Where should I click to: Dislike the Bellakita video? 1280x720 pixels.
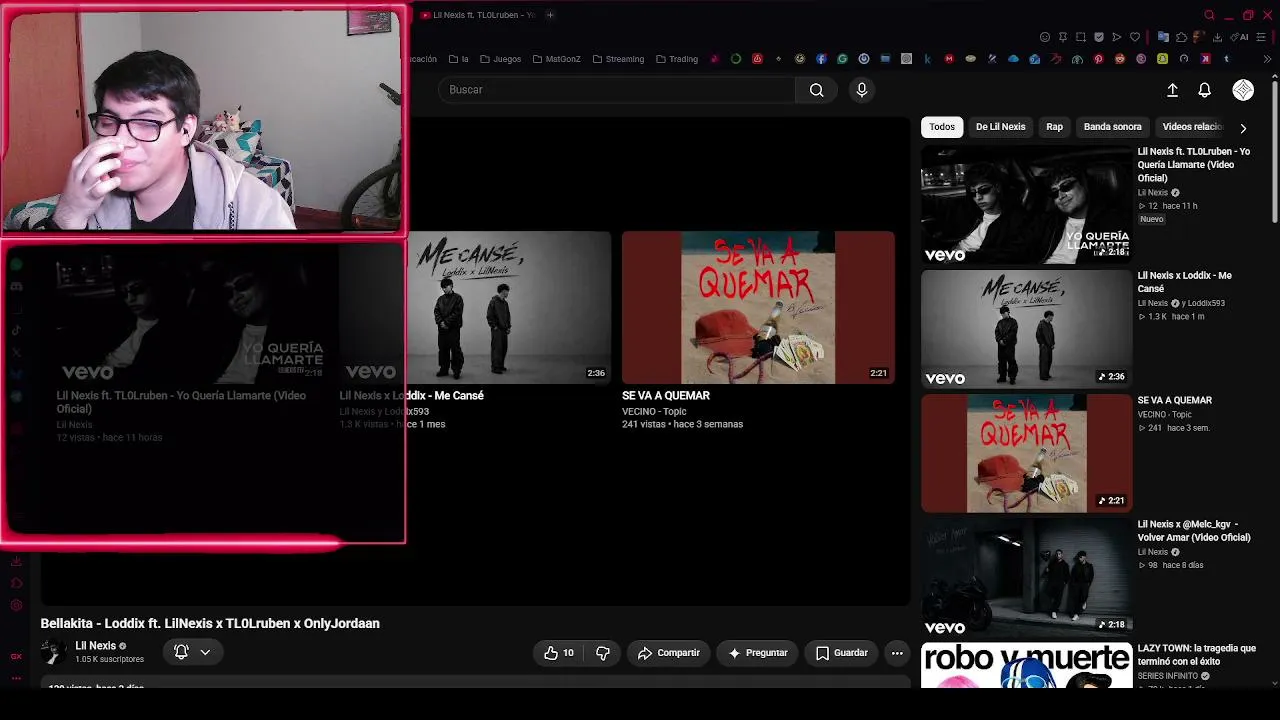[602, 653]
